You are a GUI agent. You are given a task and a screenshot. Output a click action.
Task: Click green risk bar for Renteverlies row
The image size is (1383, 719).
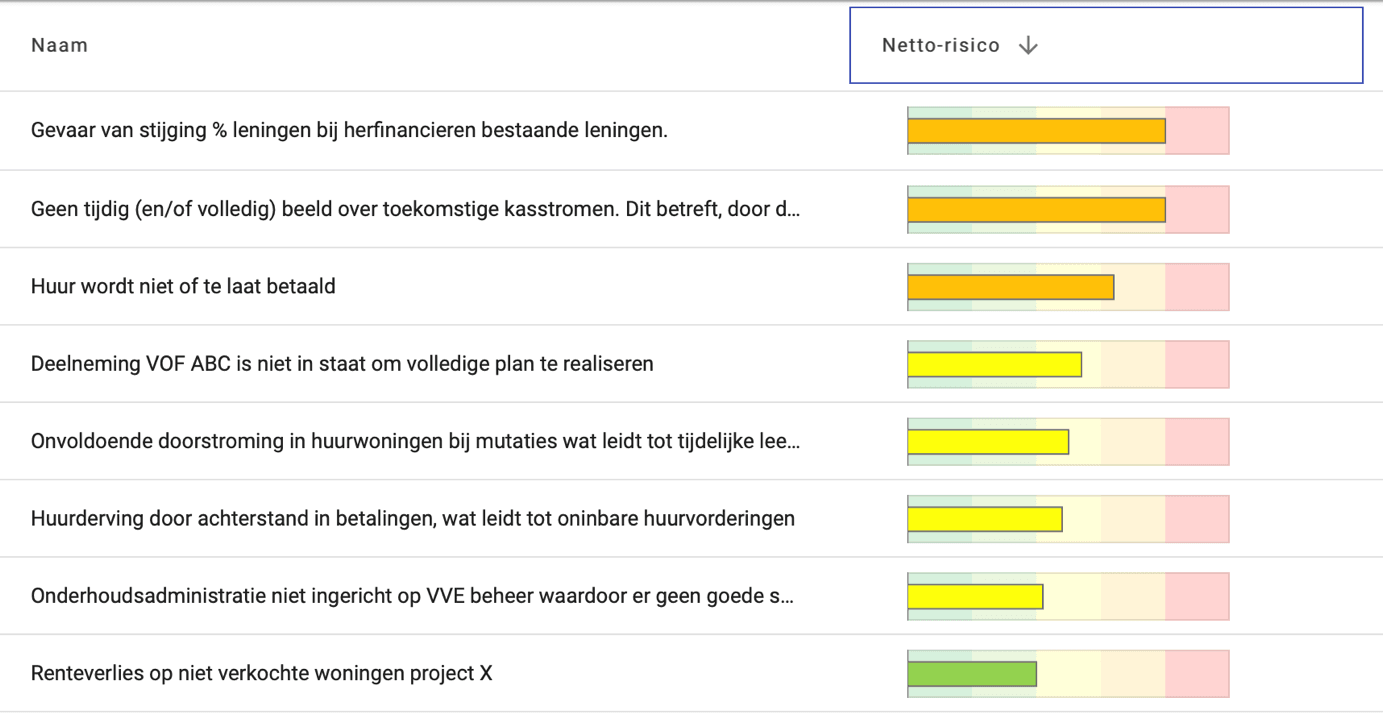pos(972,674)
